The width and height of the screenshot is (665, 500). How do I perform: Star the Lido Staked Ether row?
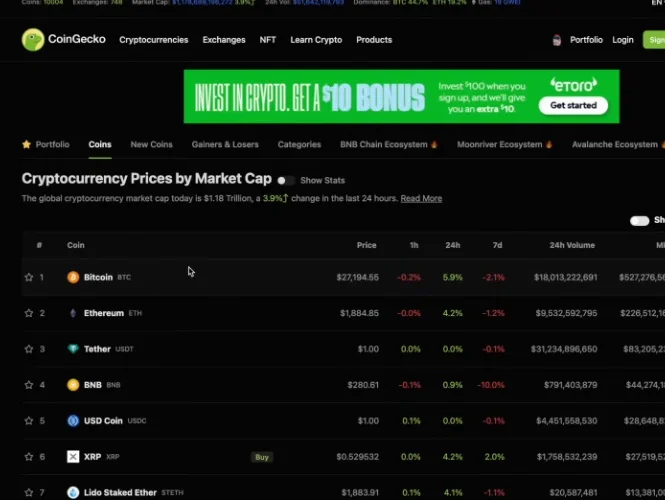tap(28, 492)
